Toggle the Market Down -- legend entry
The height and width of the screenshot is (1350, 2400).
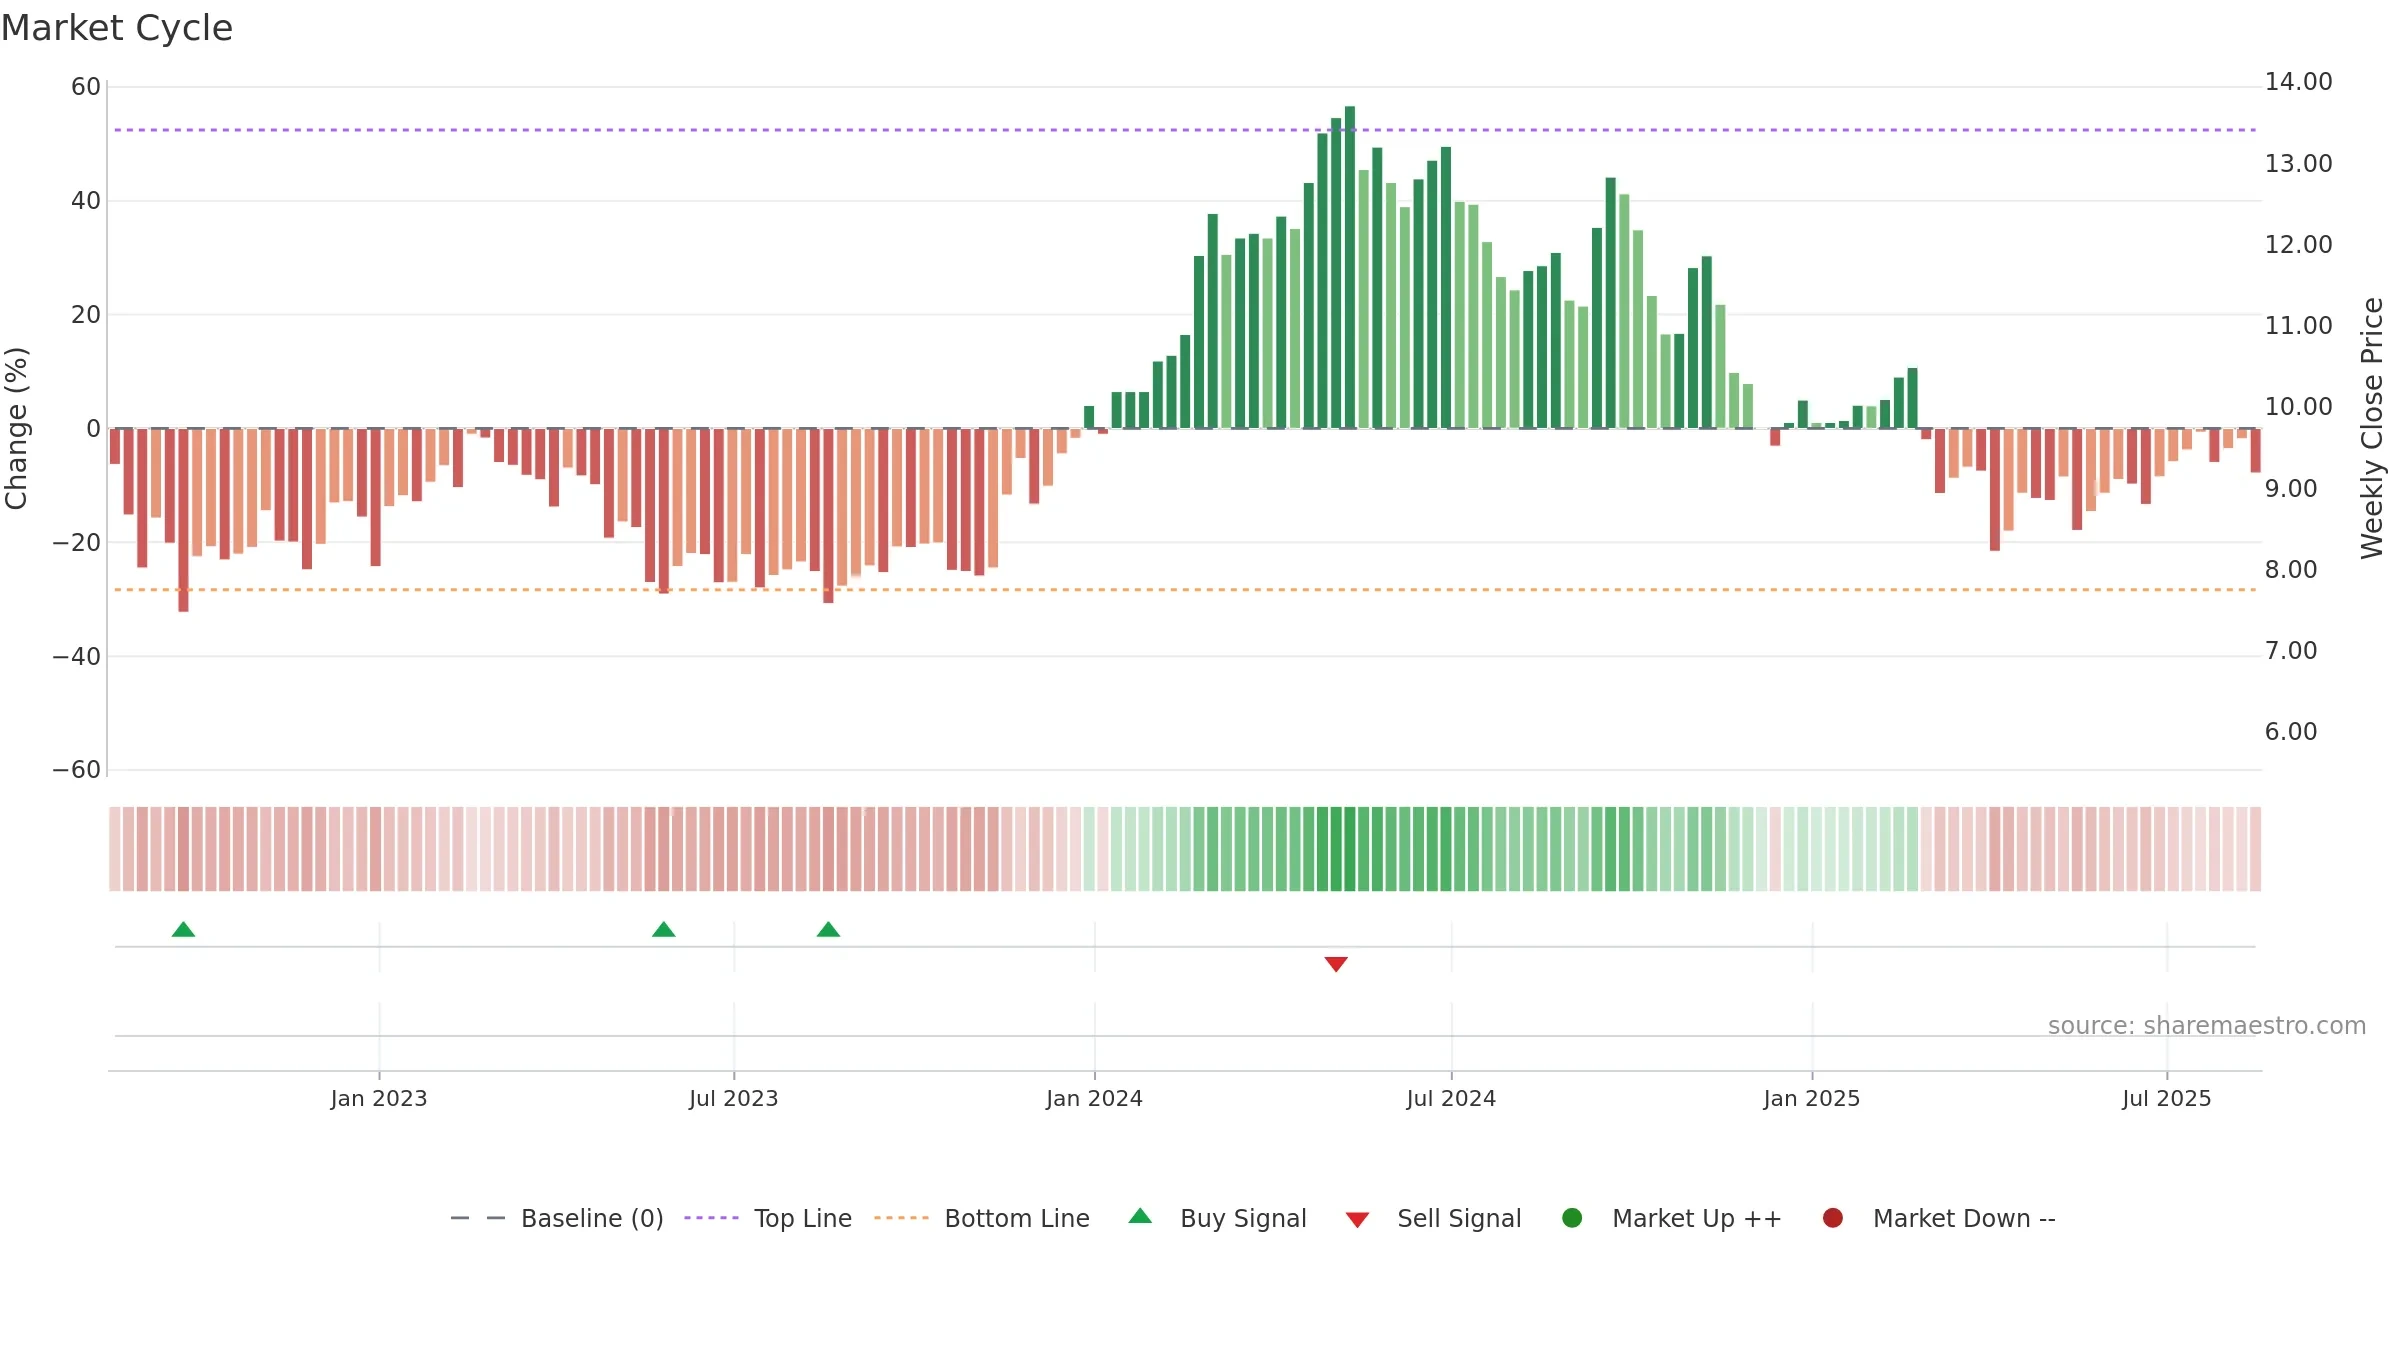point(1939,1218)
